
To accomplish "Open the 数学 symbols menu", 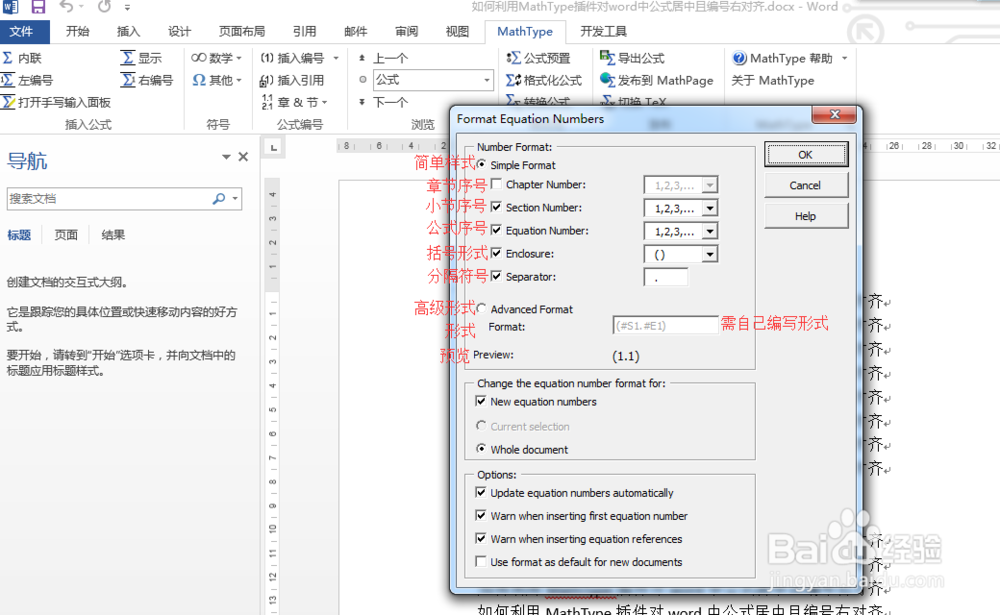I will 217,58.
